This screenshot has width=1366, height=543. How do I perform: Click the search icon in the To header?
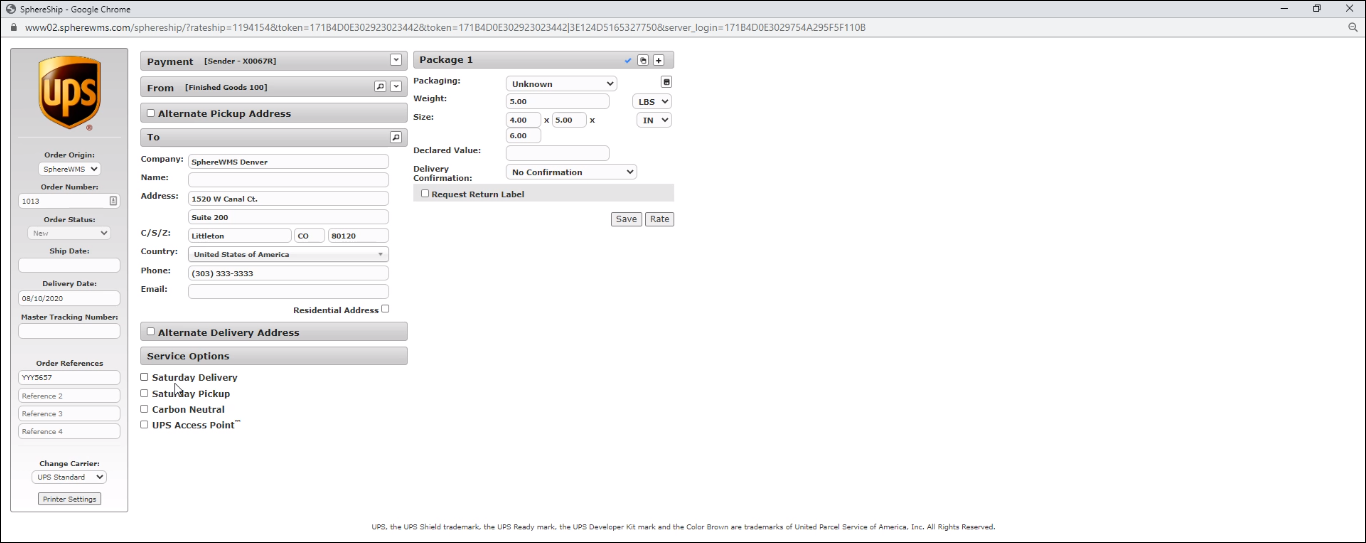(396, 137)
